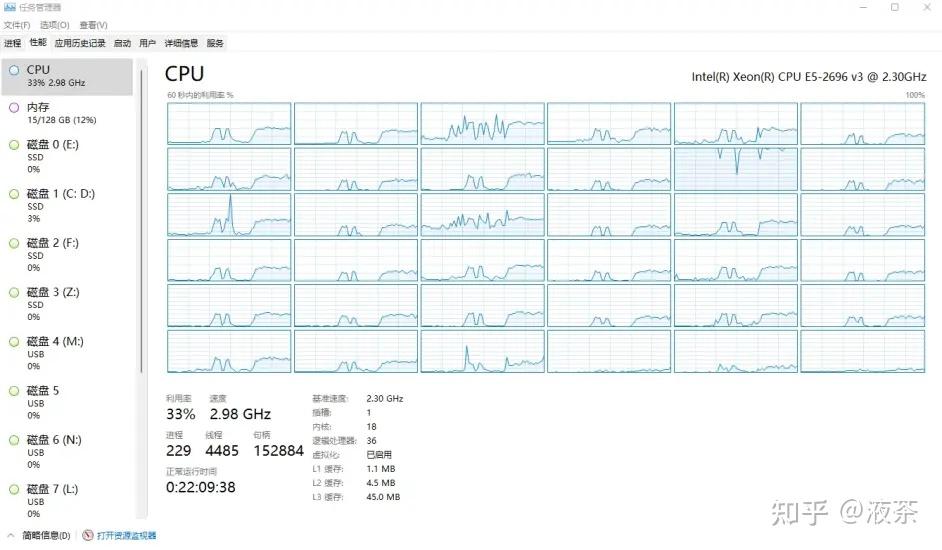The width and height of the screenshot is (942, 550).
Task: Select the 磁盘 0 (E:) disk icon
Action: tap(14, 145)
